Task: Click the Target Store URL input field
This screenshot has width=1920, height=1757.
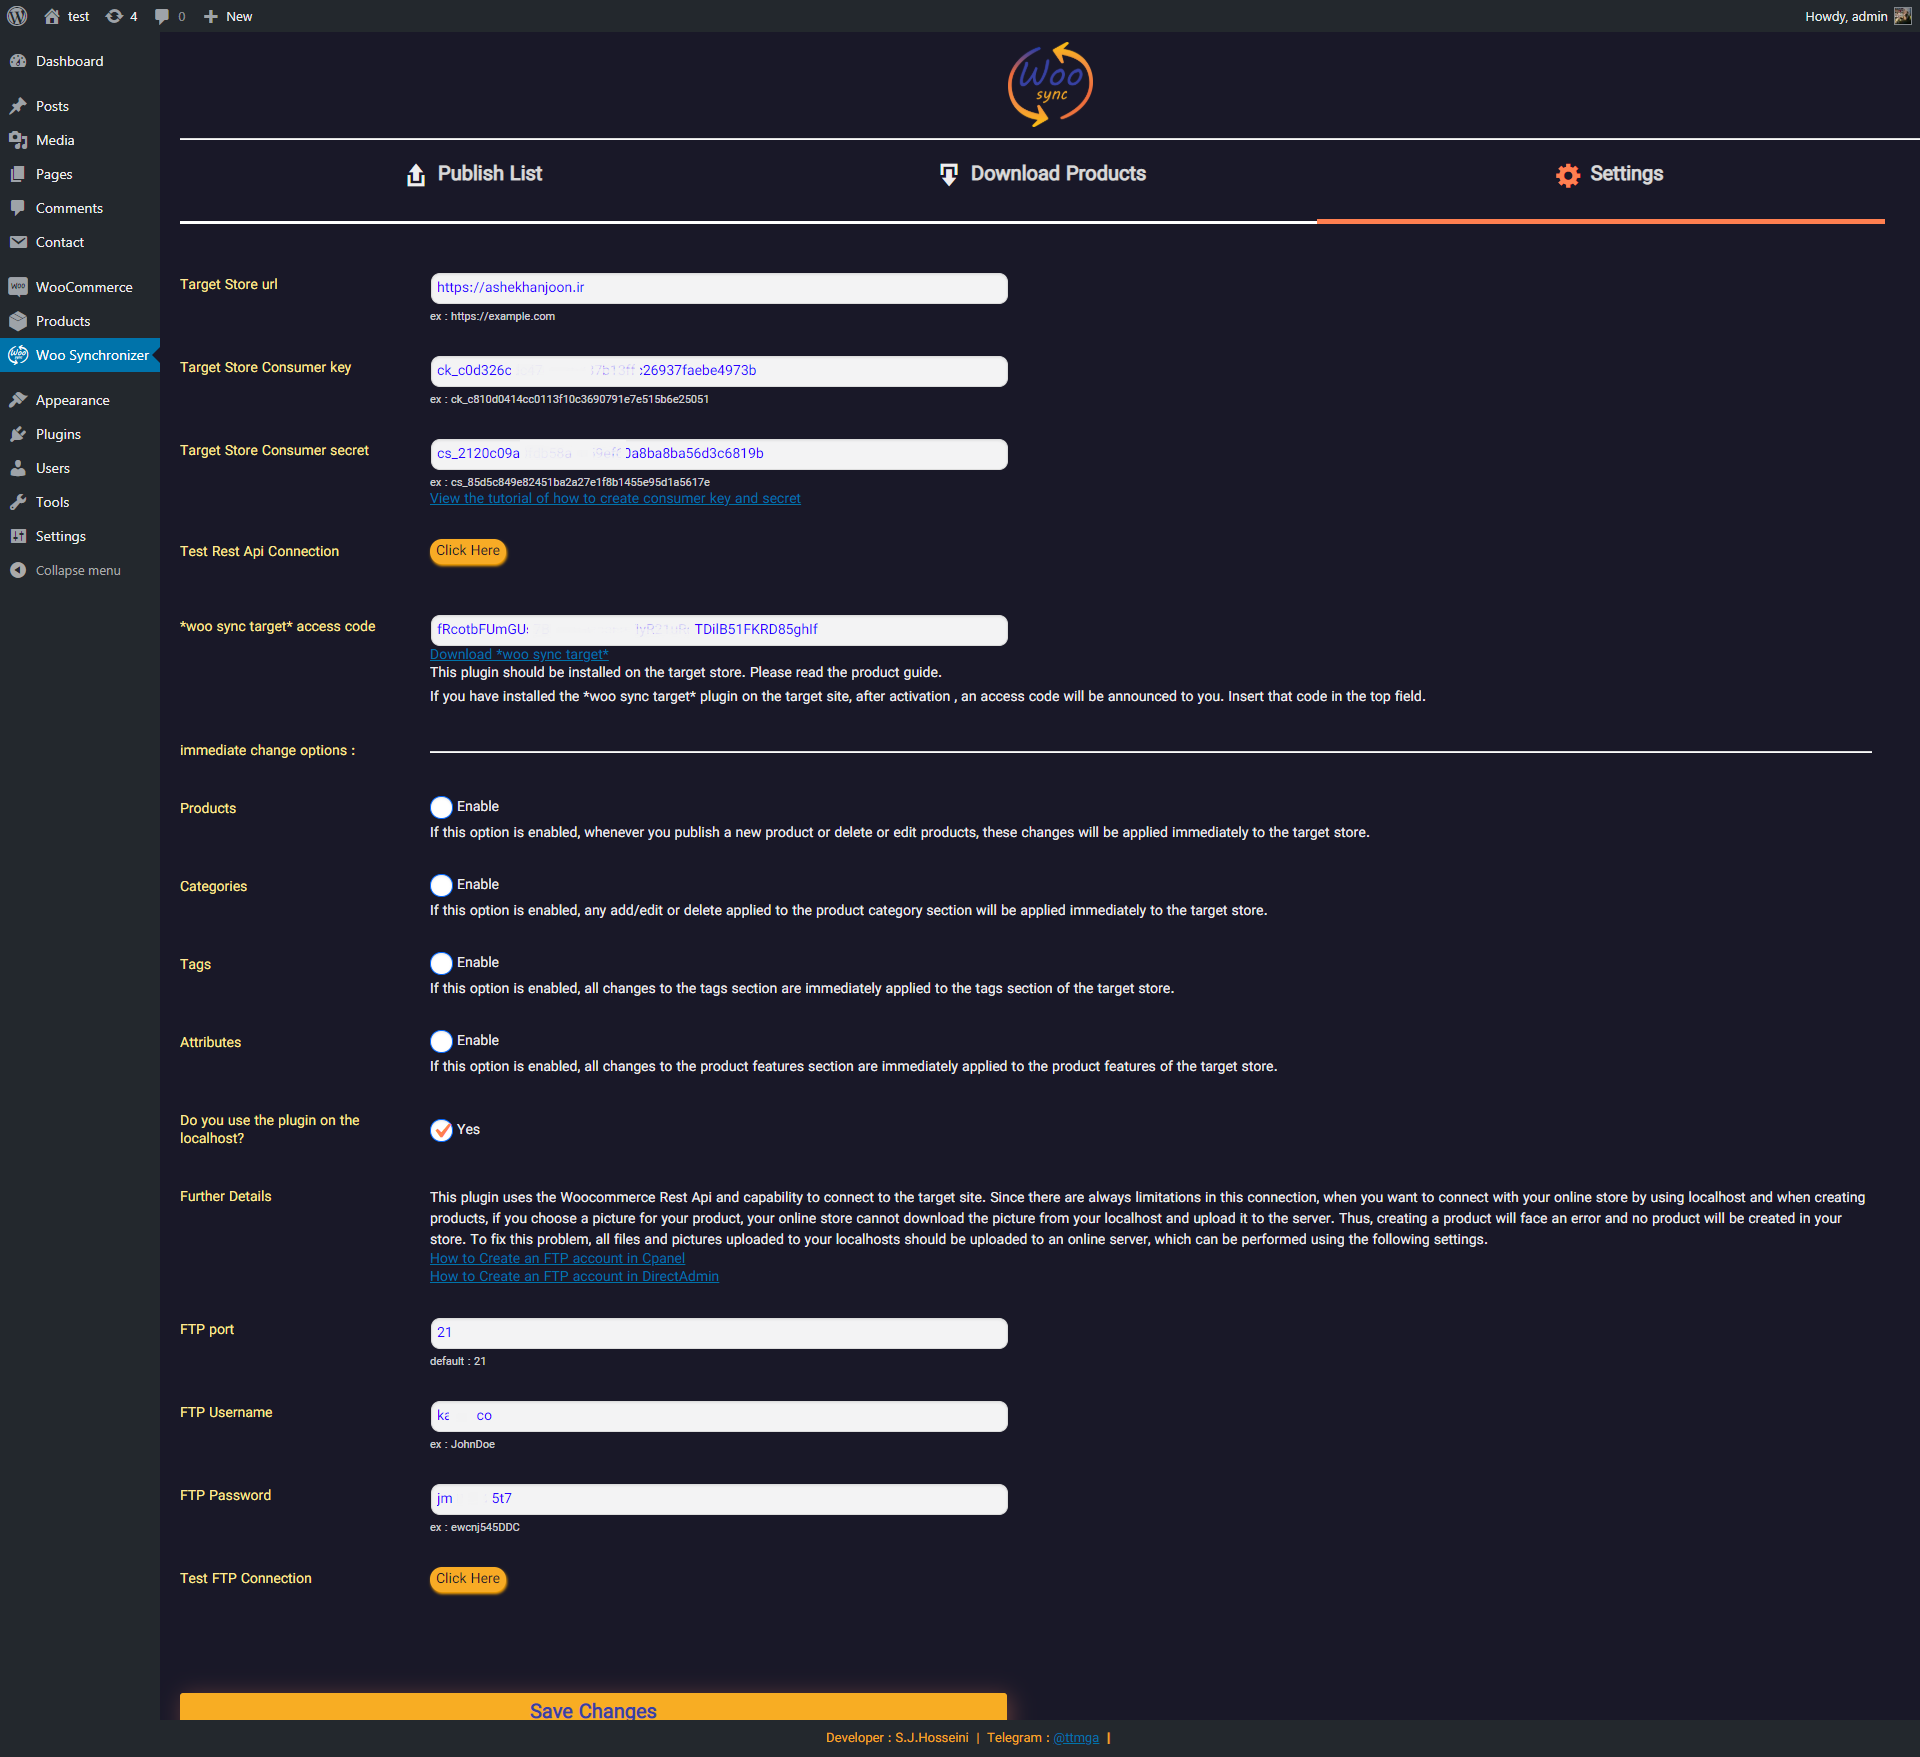Action: tap(716, 286)
